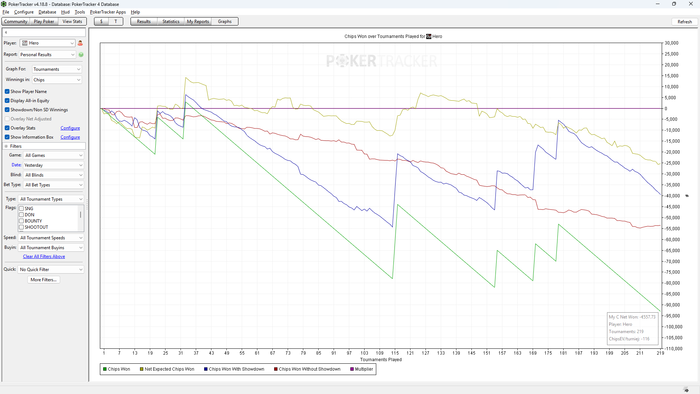Enable the SNG flag checkbox

(x=21, y=208)
